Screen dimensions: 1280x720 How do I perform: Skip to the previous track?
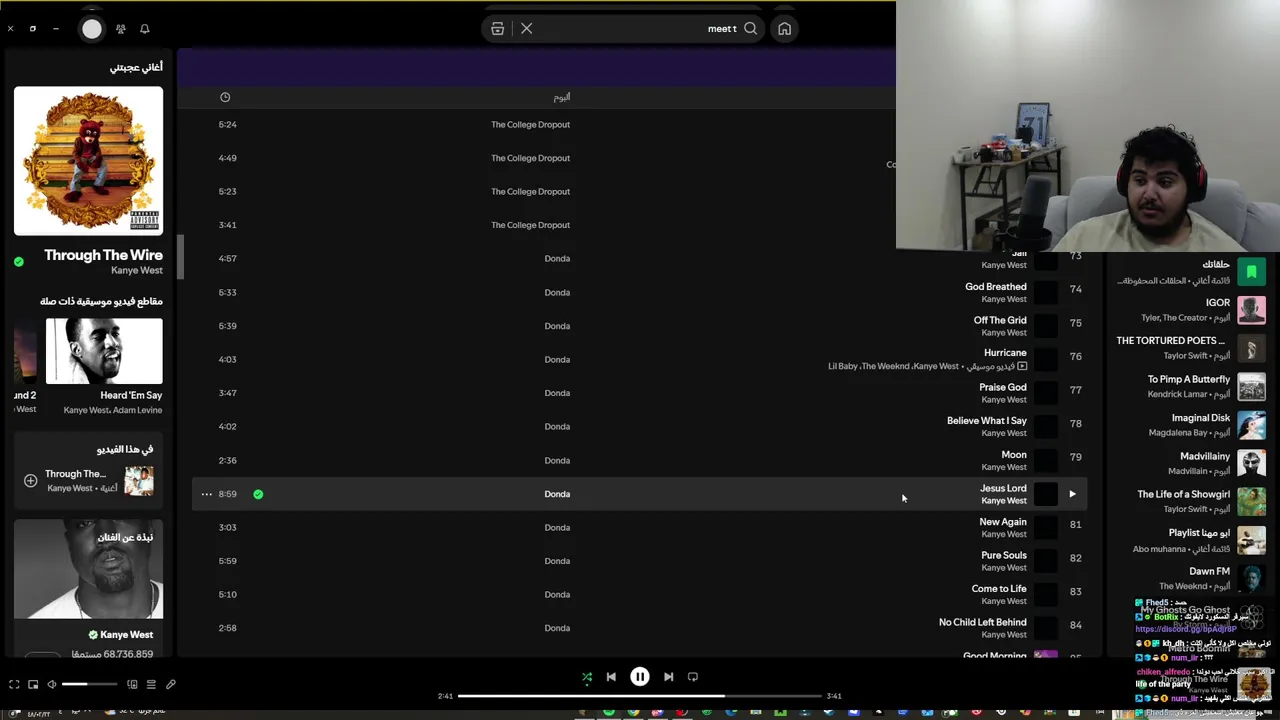click(611, 677)
